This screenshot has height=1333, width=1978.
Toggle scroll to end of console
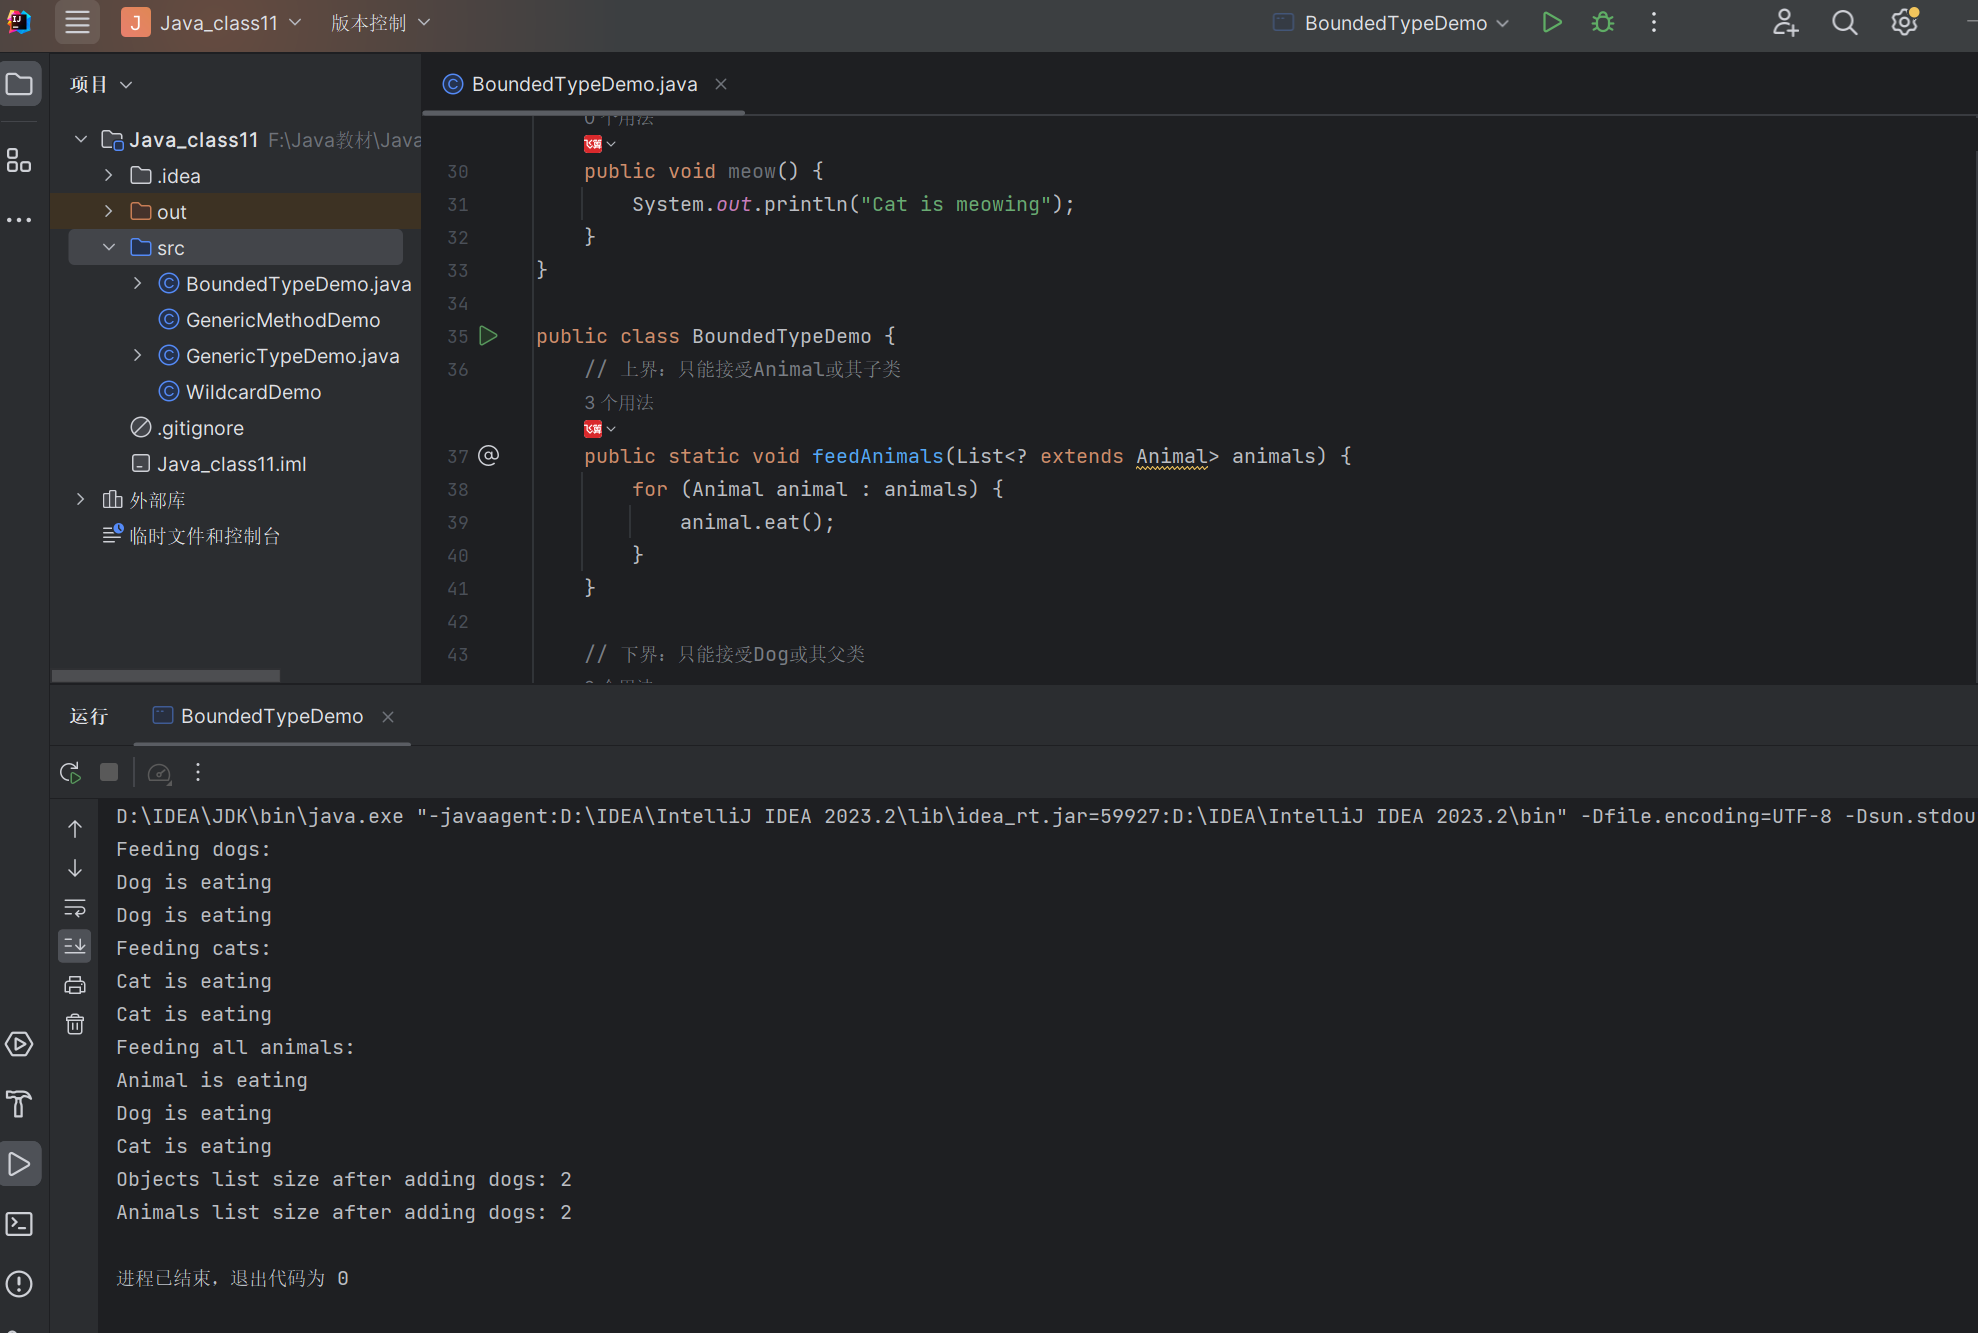click(75, 946)
